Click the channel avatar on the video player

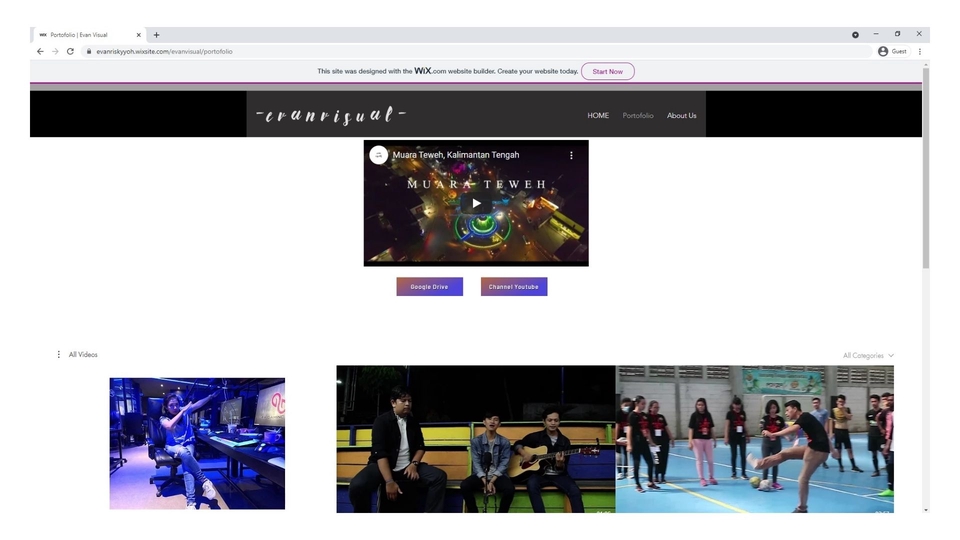378,155
